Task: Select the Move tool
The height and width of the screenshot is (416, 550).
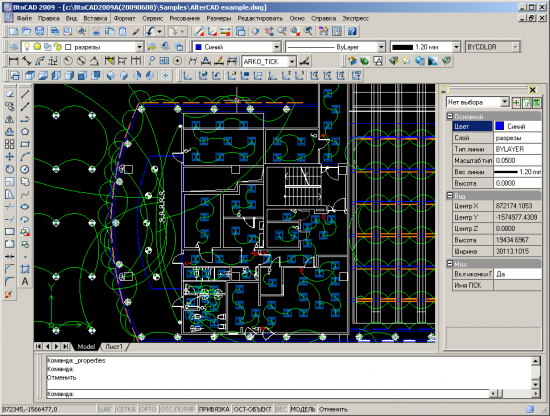Action: 10,157
